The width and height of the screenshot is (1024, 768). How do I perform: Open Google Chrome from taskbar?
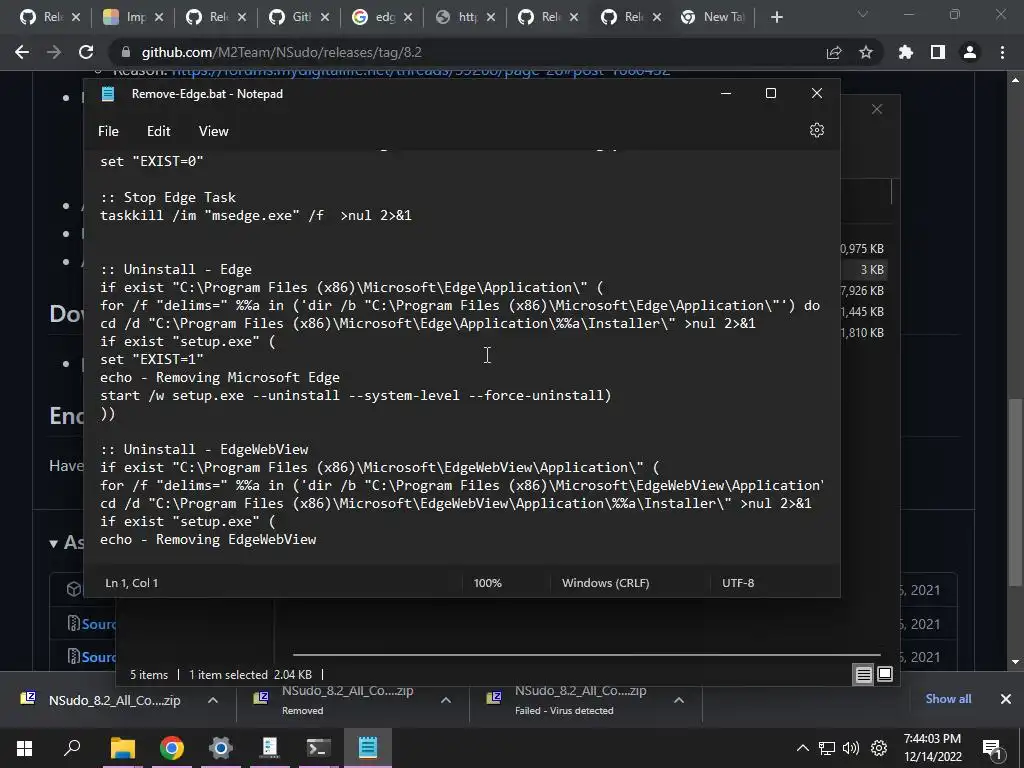tap(172, 748)
